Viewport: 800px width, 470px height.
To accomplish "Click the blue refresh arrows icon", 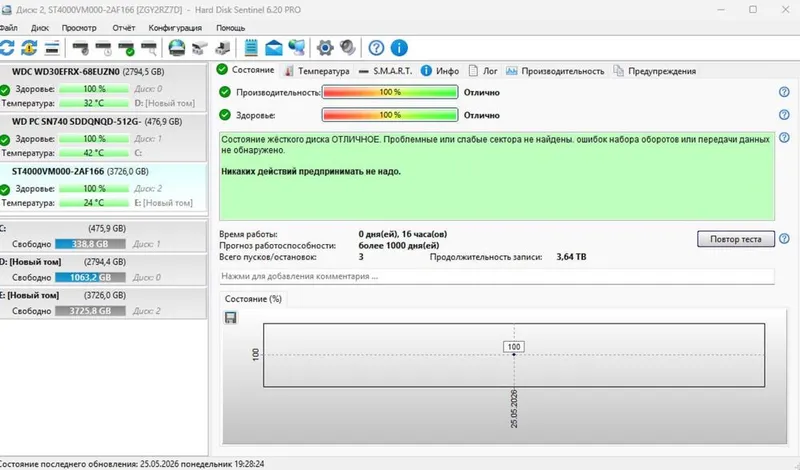I will click(x=7, y=48).
